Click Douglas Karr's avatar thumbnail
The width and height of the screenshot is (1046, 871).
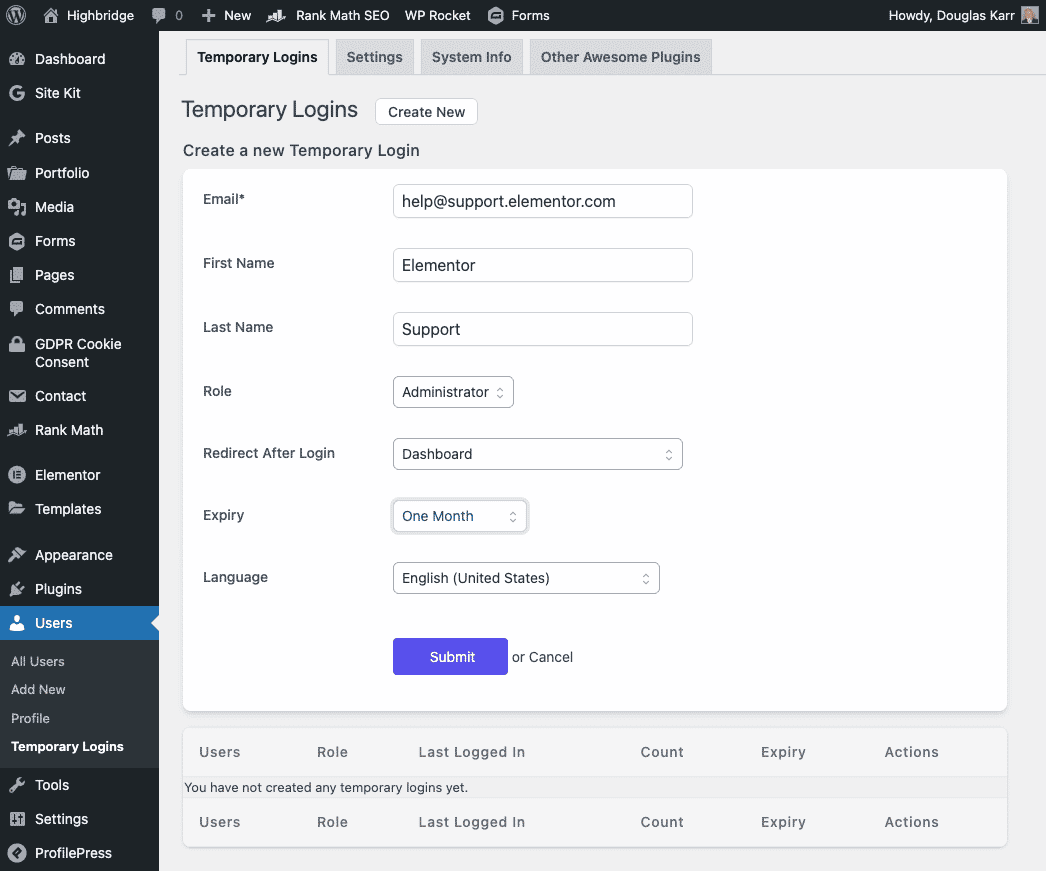(1029, 15)
